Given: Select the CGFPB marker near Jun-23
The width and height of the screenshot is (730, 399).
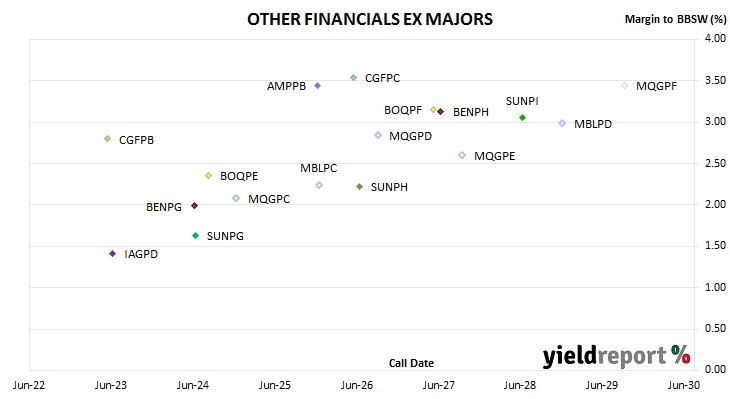Looking at the screenshot, I should [108, 139].
